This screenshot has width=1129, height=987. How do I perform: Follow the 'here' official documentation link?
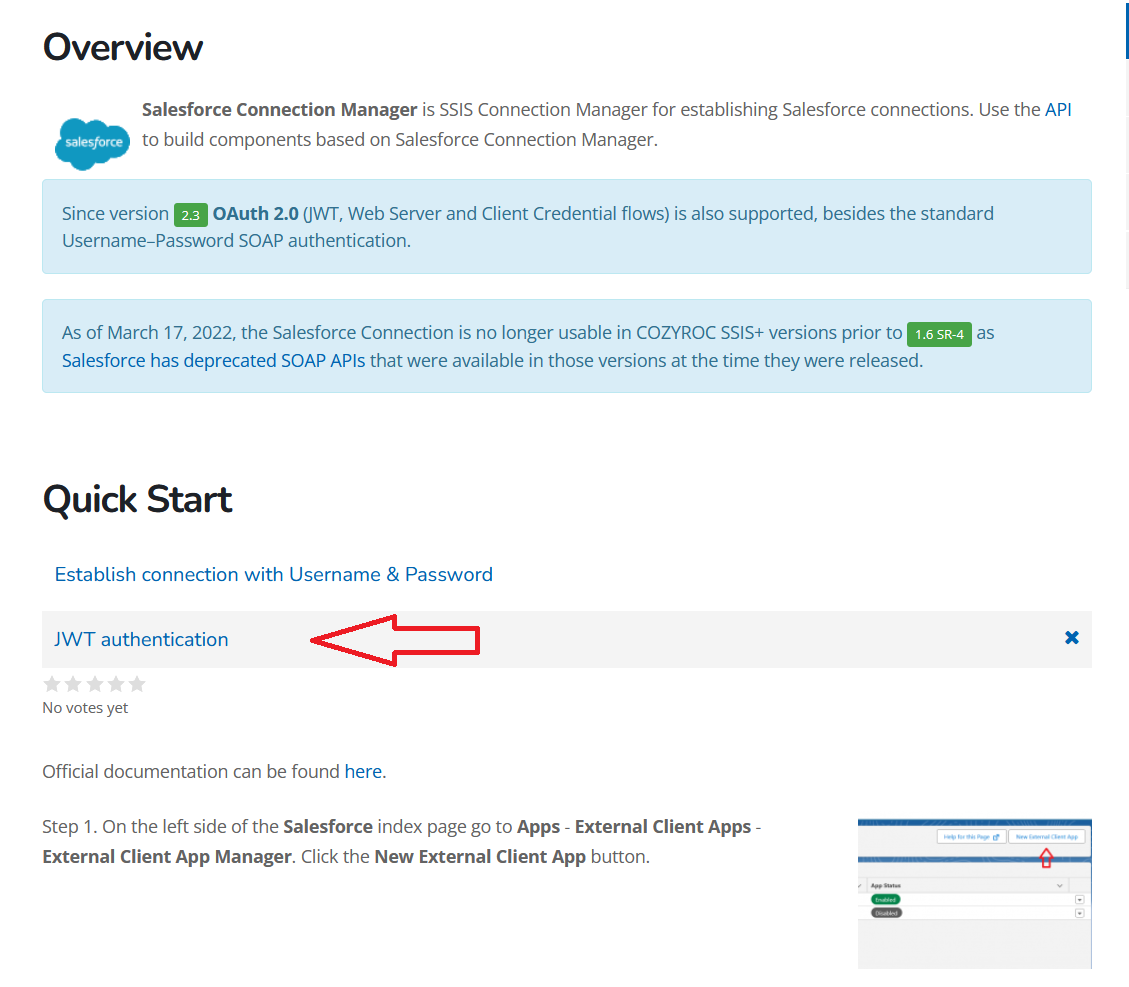coord(363,772)
